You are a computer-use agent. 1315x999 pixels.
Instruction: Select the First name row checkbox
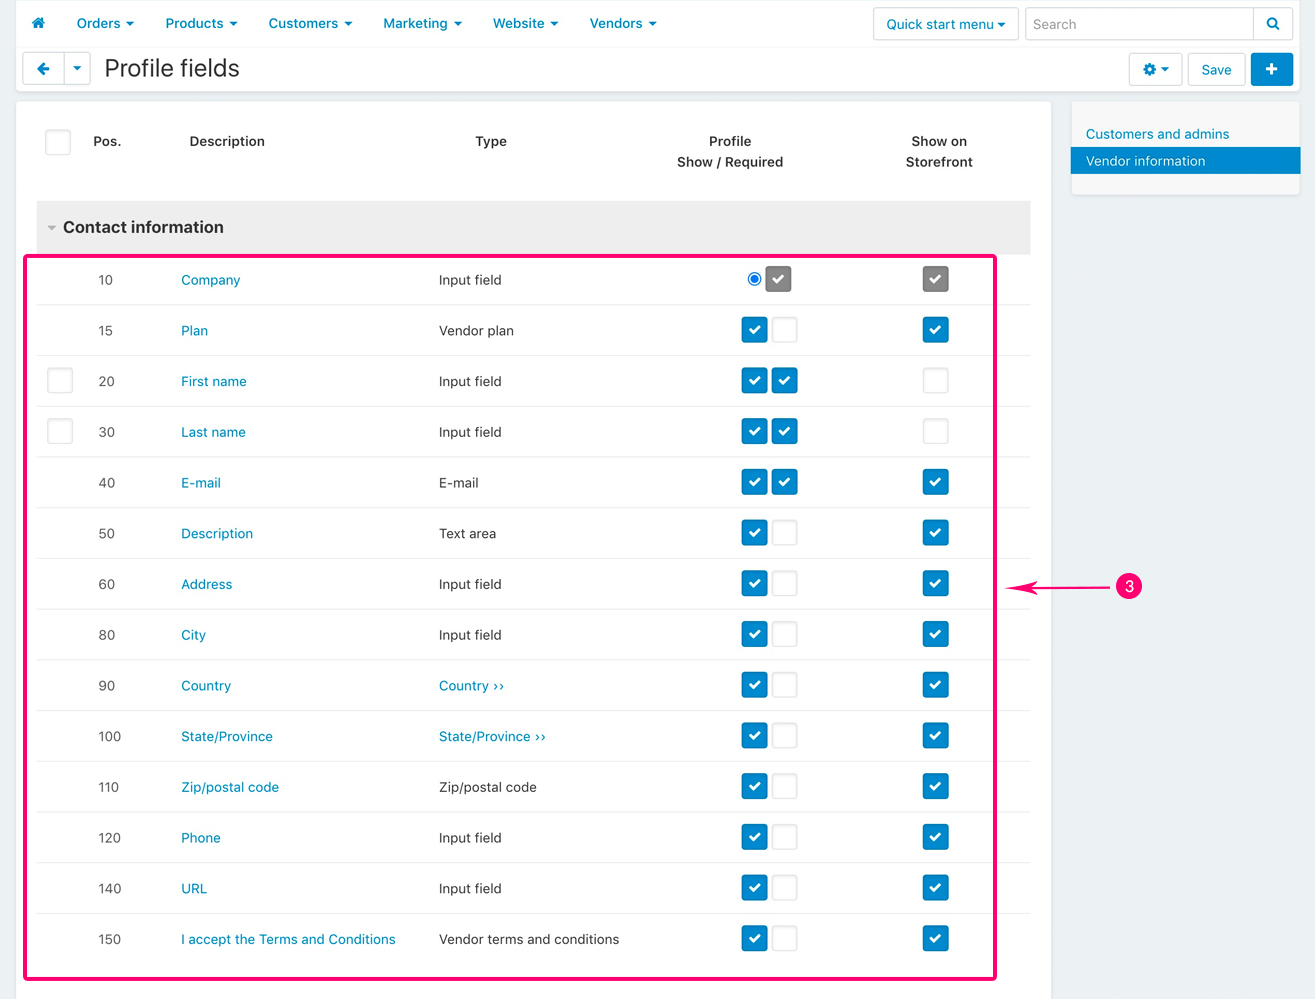pyautogui.click(x=60, y=381)
